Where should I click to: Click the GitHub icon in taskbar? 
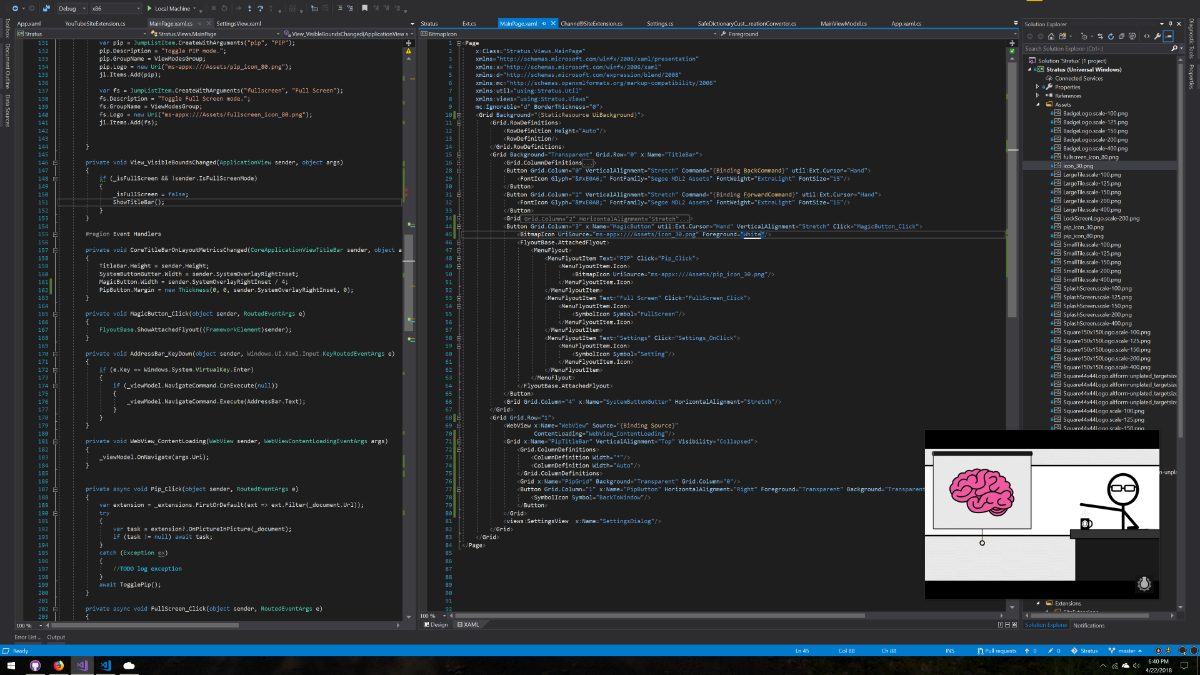pyautogui.click(x=35, y=664)
